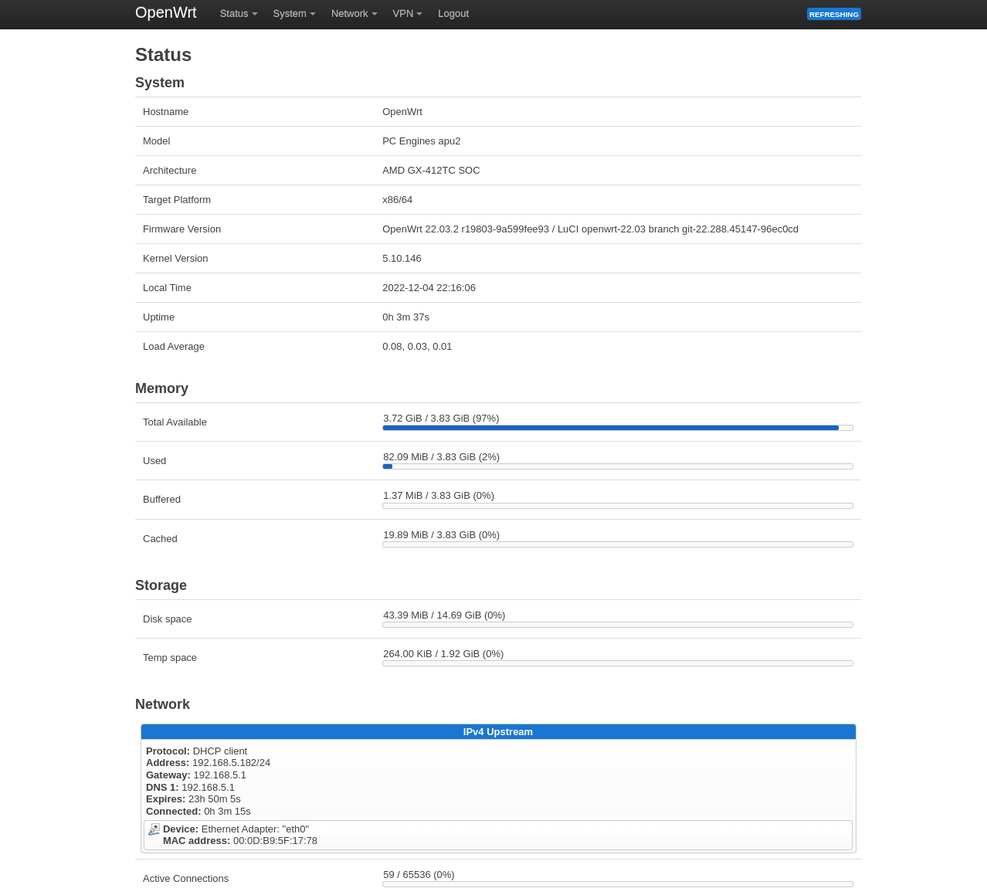Image resolution: width=987 pixels, height=895 pixels.
Task: Click the Logout link
Action: pyautogui.click(x=453, y=13)
